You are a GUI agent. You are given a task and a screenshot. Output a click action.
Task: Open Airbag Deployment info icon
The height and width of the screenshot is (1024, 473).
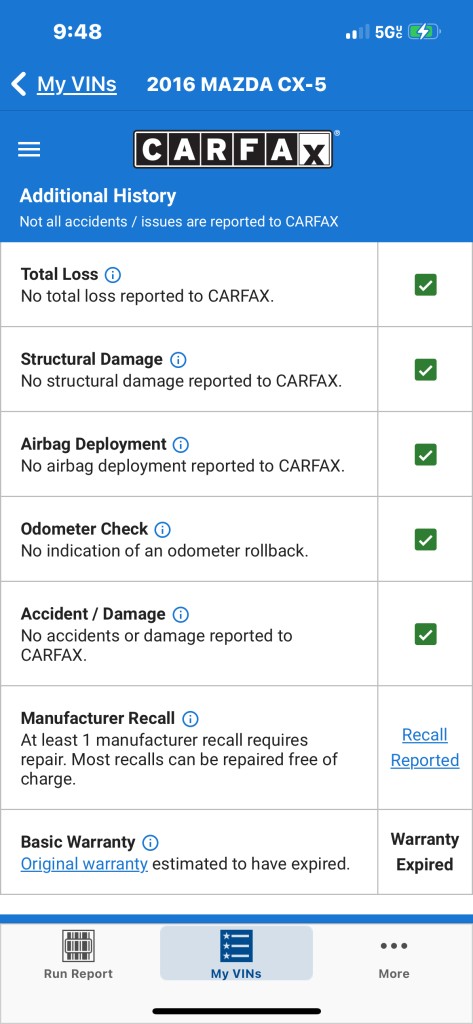pos(180,445)
